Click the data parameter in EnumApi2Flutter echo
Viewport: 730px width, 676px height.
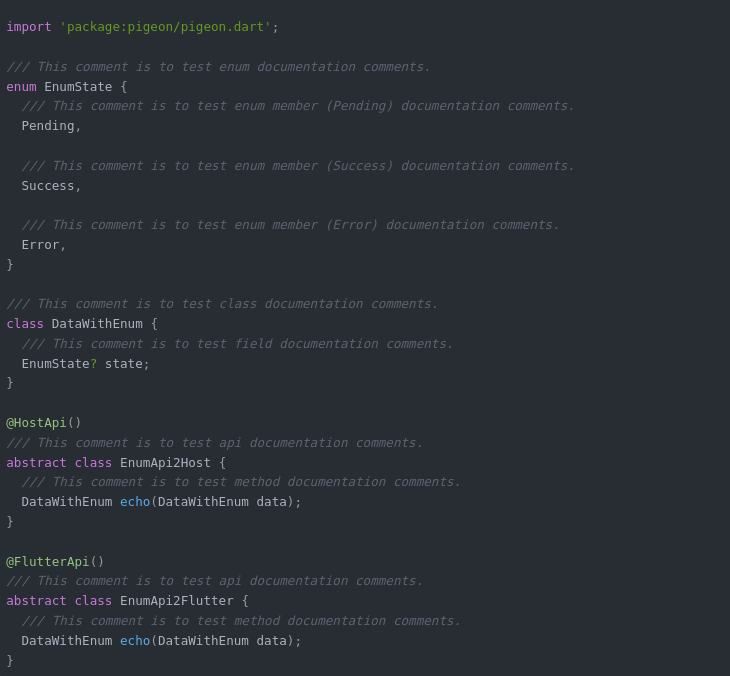tap(271, 642)
